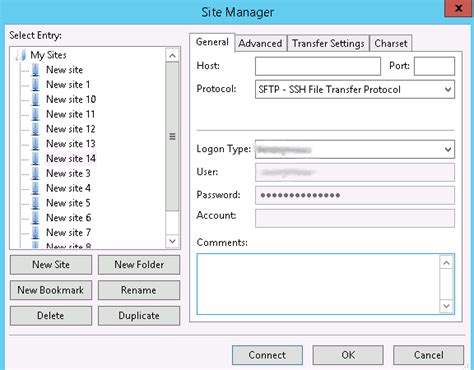474x370 pixels.
Task: Click the Comments scroll up arrow
Action: pyautogui.click(x=447, y=263)
